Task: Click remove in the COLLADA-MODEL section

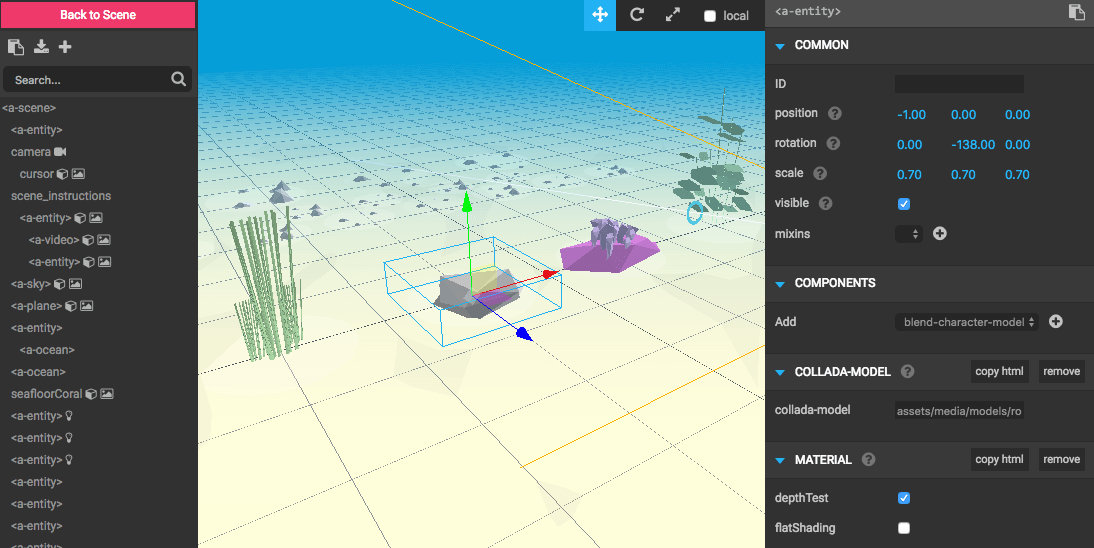Action: [1061, 372]
